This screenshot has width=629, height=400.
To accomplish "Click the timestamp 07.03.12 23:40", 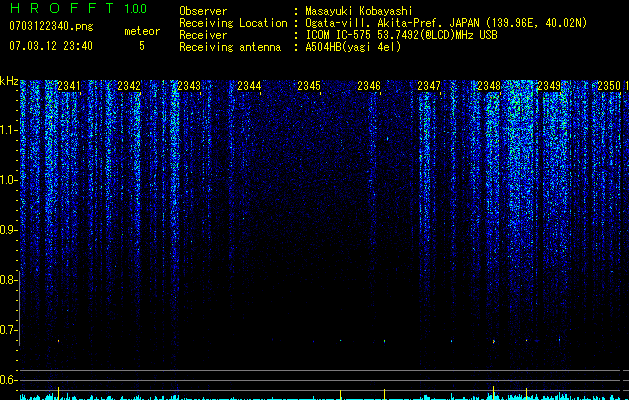I will point(51,46).
